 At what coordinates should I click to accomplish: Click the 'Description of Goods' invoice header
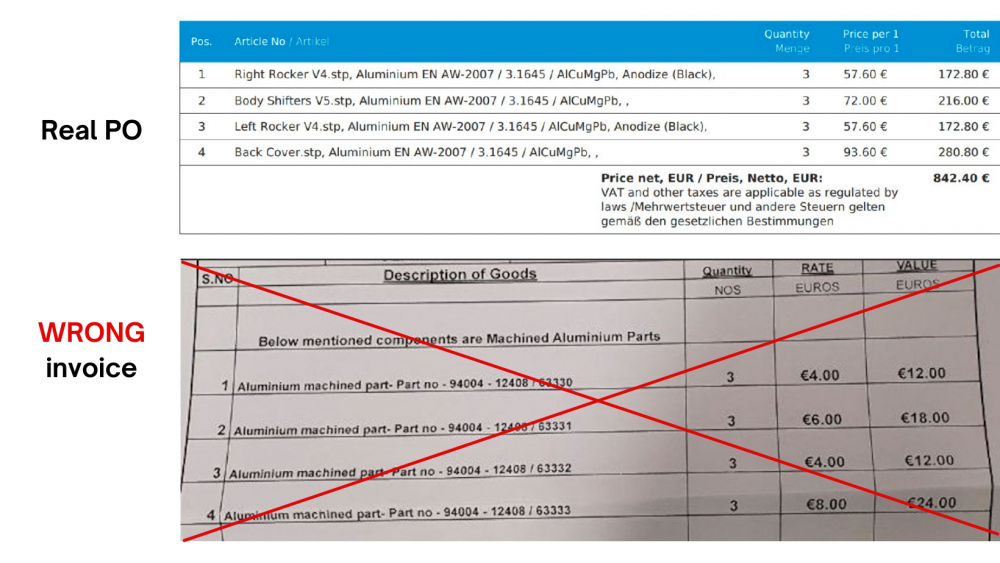pyautogui.click(x=460, y=275)
